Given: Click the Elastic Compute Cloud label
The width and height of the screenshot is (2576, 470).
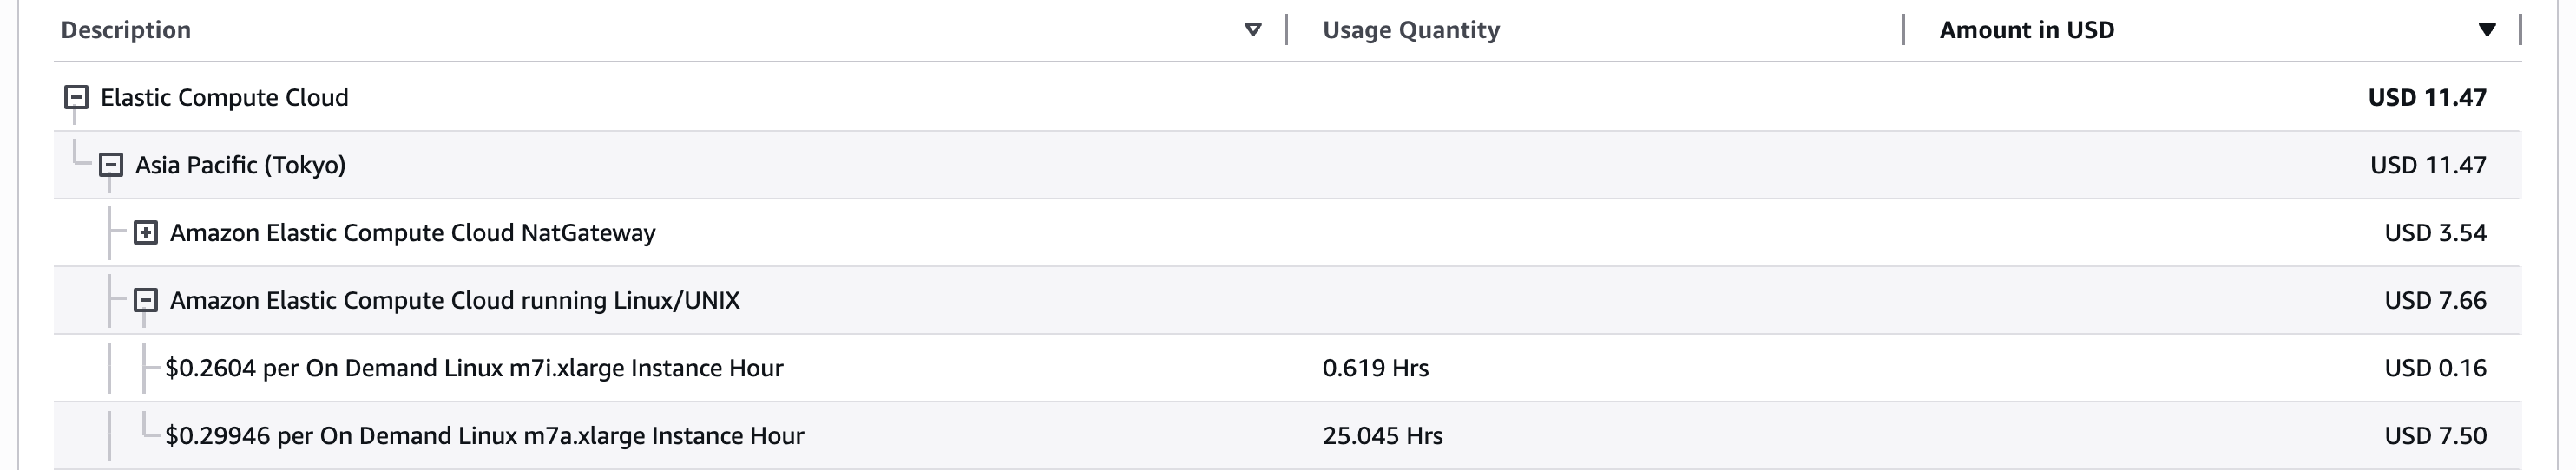Looking at the screenshot, I should [x=224, y=97].
